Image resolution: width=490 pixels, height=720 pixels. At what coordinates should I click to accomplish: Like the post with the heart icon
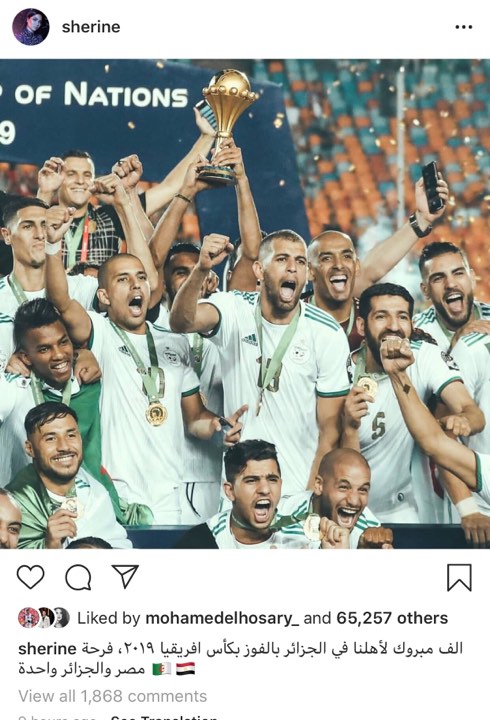(31, 577)
